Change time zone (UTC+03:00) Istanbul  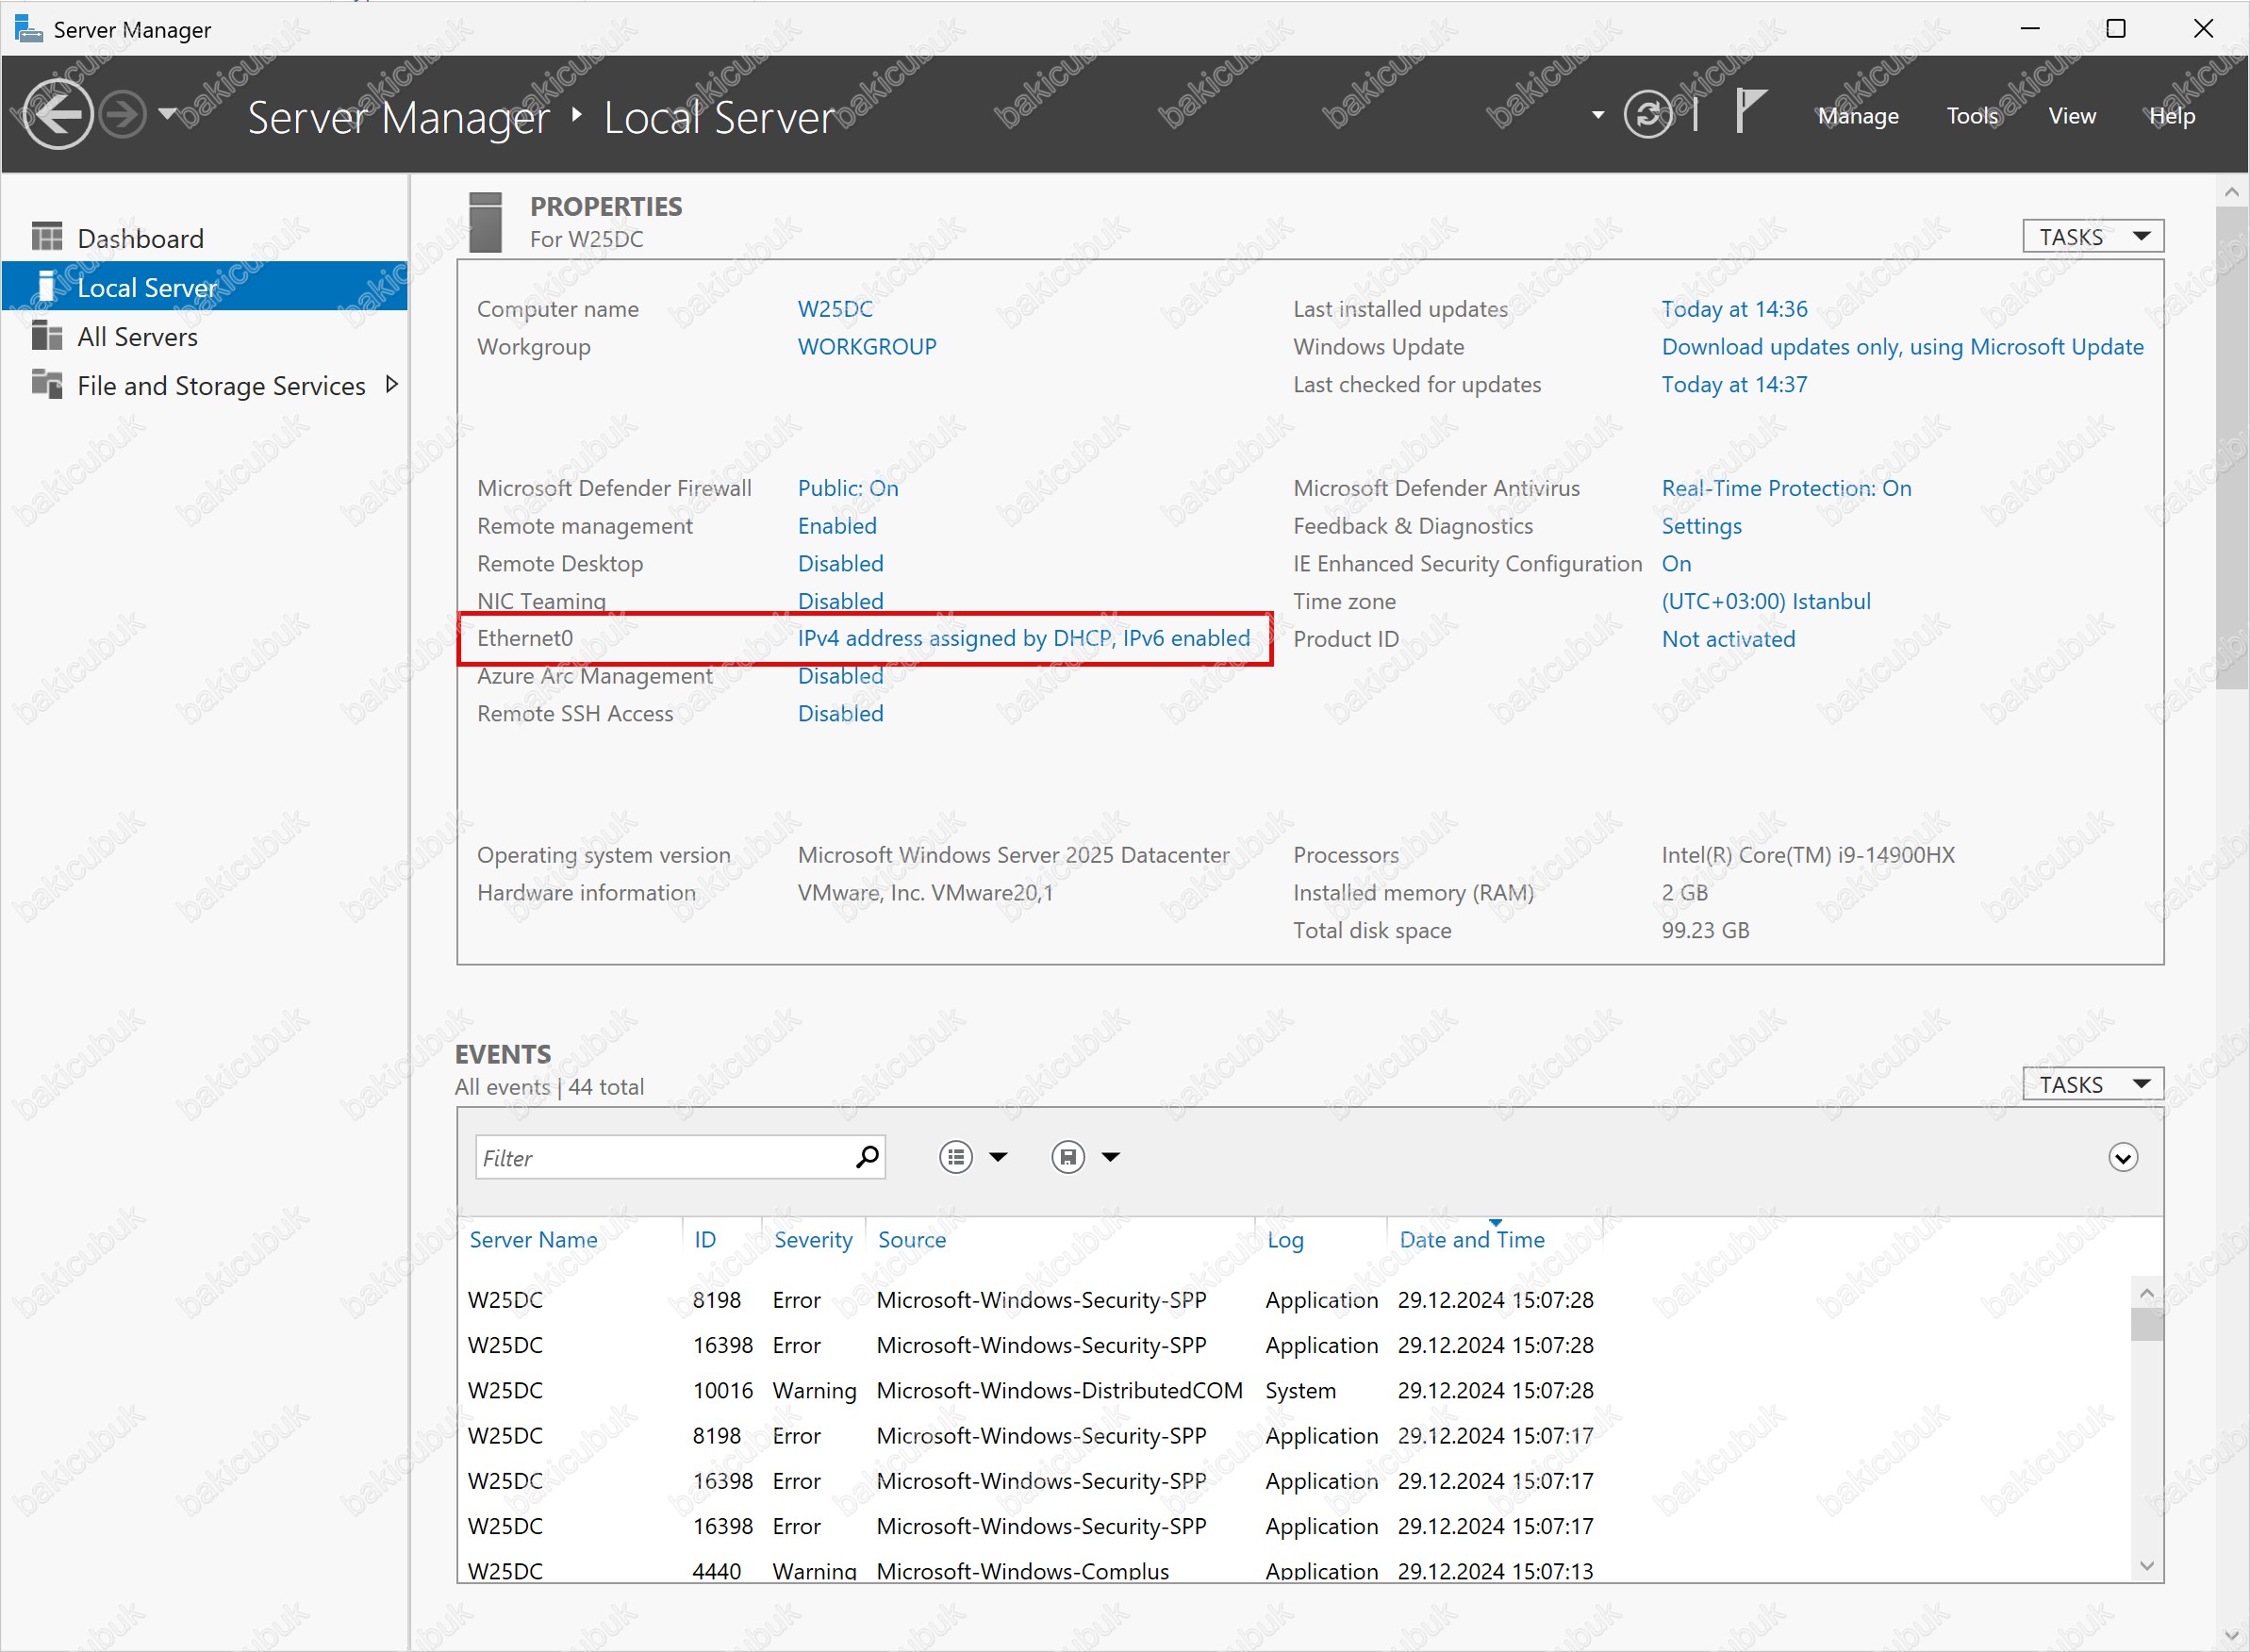1766,601
